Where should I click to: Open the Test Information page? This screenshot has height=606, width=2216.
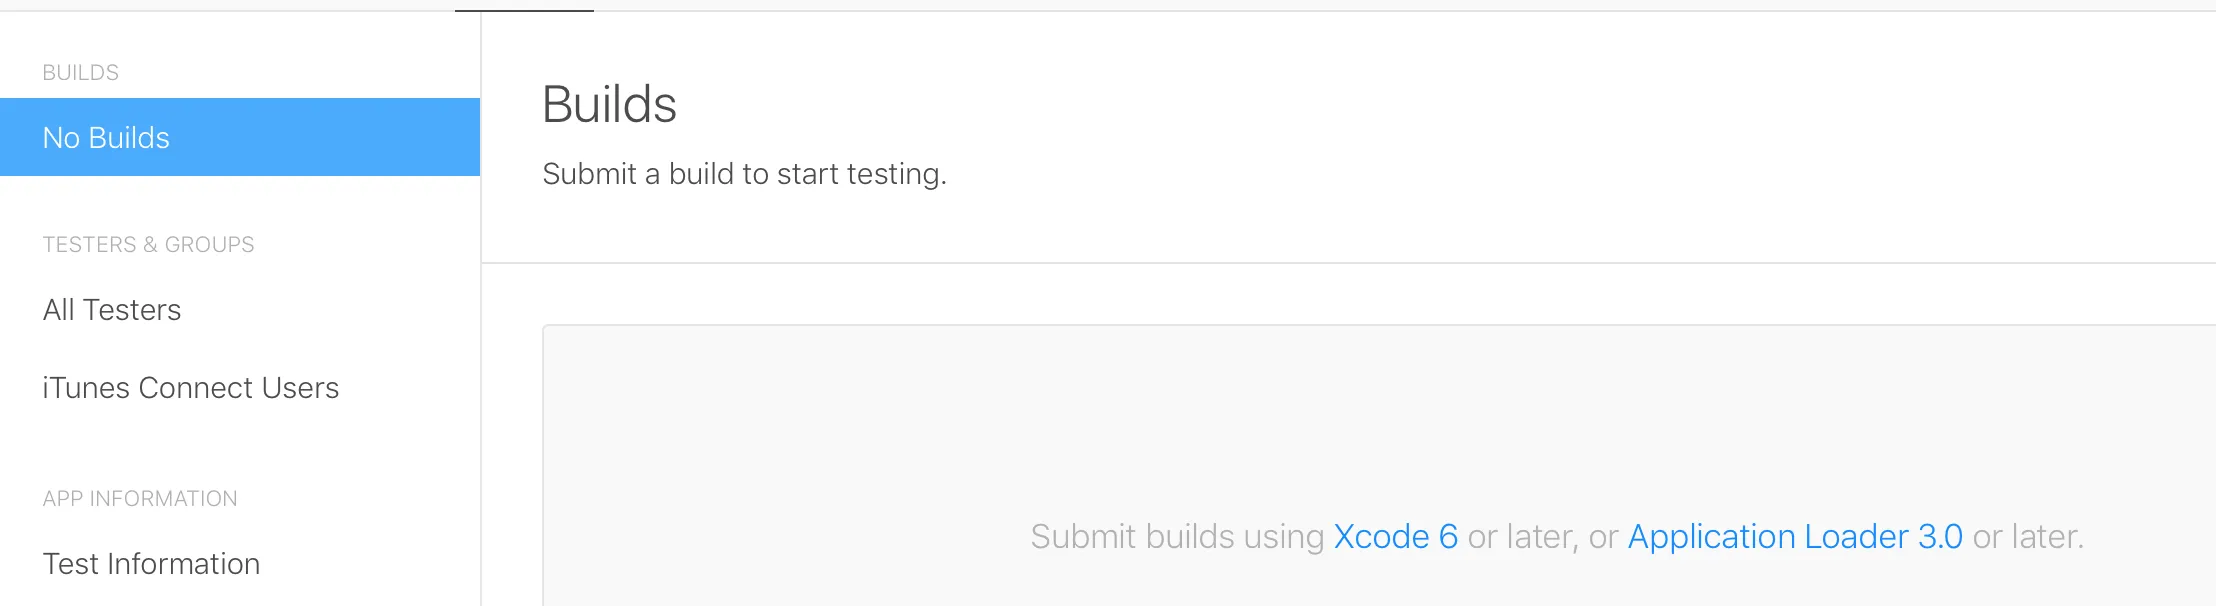(x=151, y=564)
